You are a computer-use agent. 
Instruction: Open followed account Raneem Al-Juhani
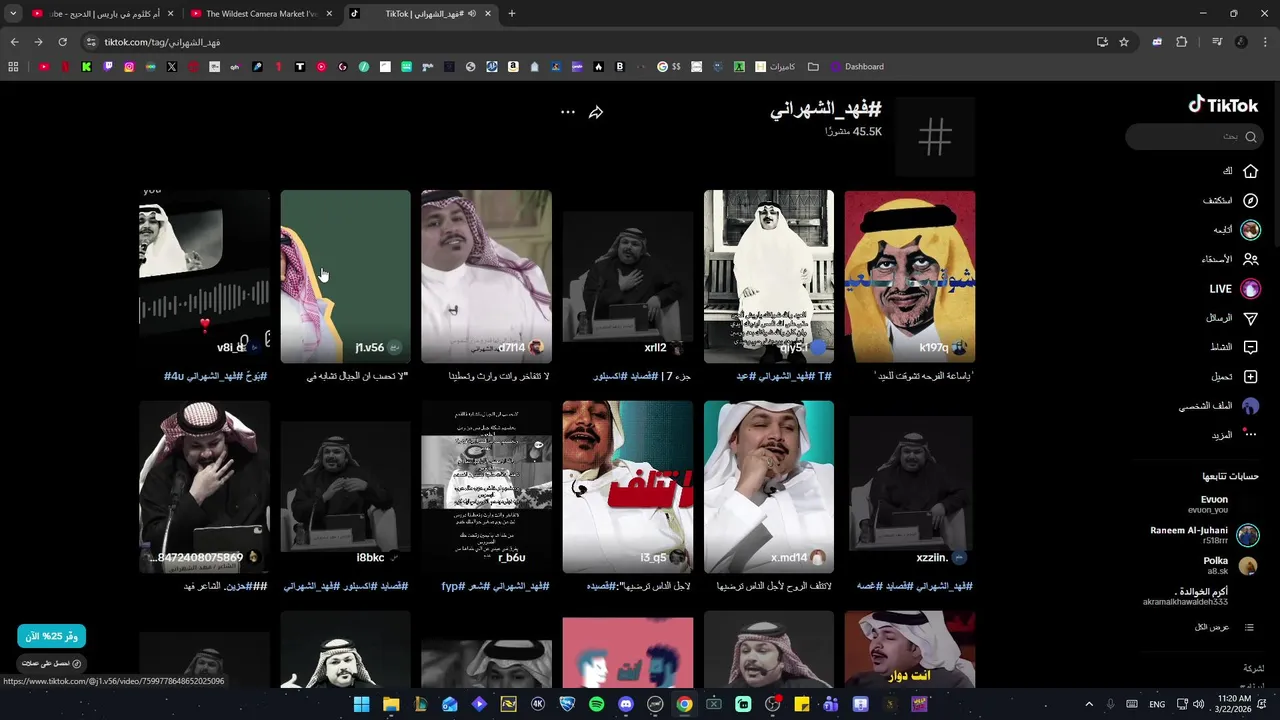pyautogui.click(x=1203, y=535)
